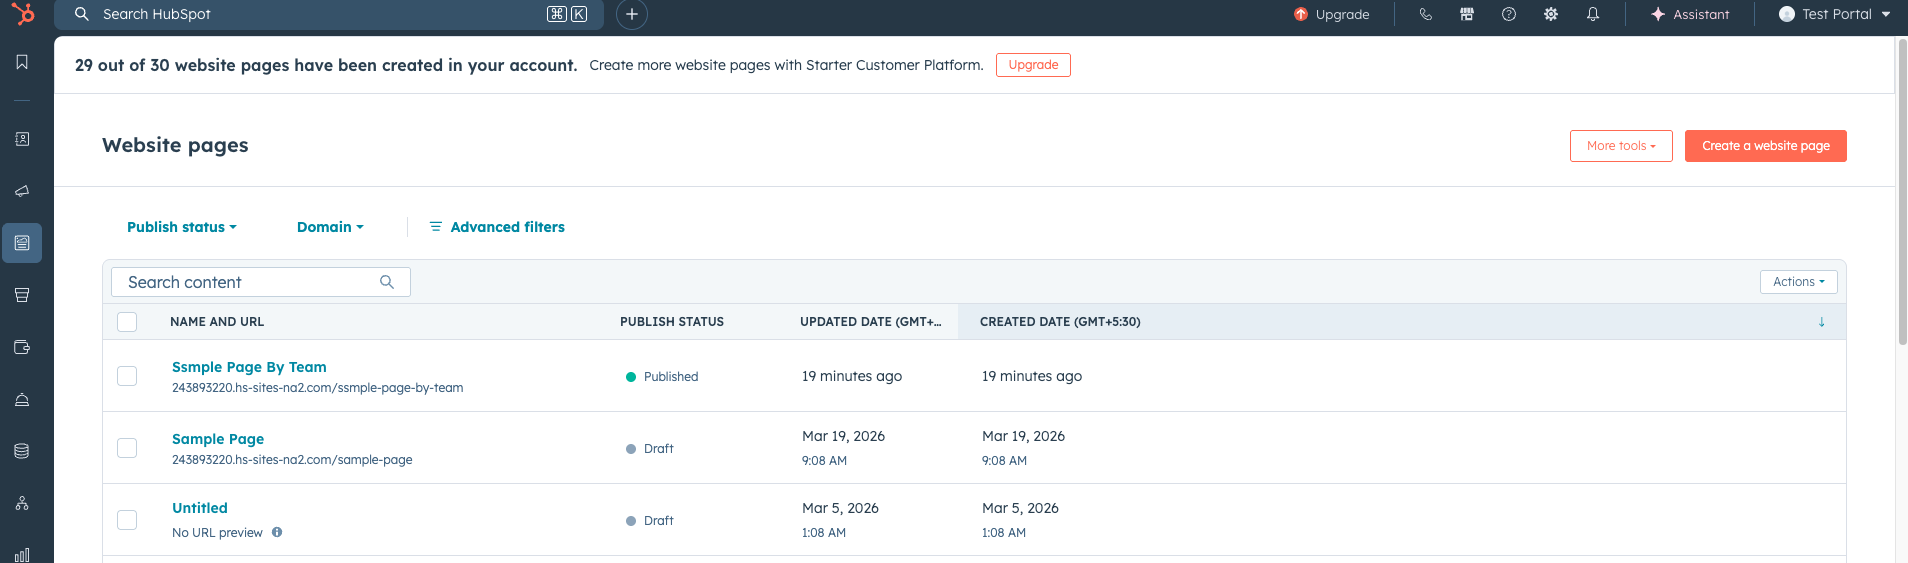
Task: Click the Draft status of Untitled
Action: [x=650, y=521]
